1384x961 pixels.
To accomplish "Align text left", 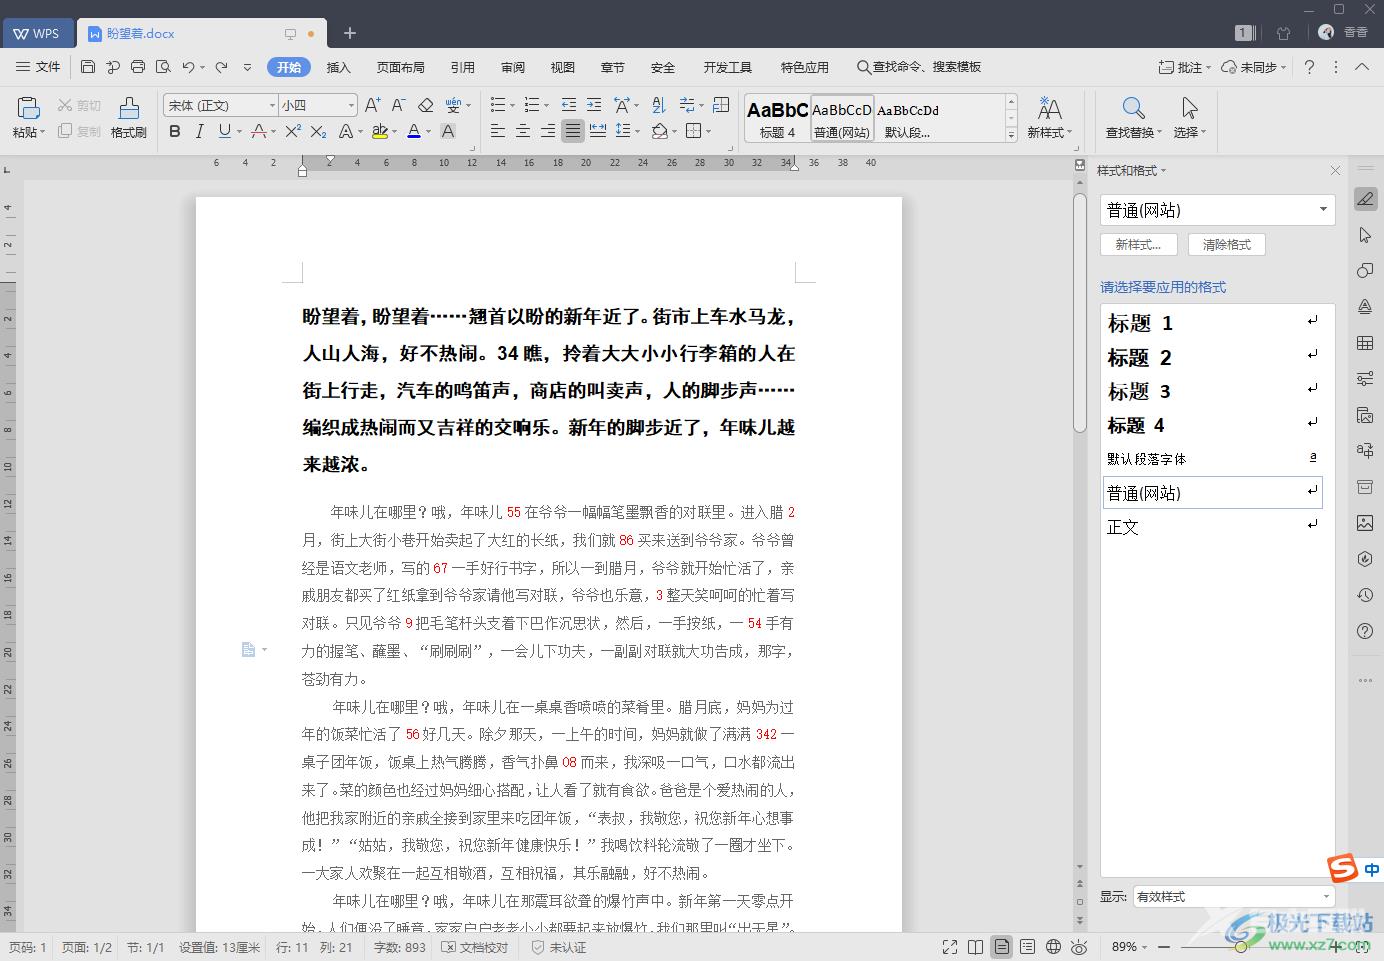I will (x=498, y=131).
